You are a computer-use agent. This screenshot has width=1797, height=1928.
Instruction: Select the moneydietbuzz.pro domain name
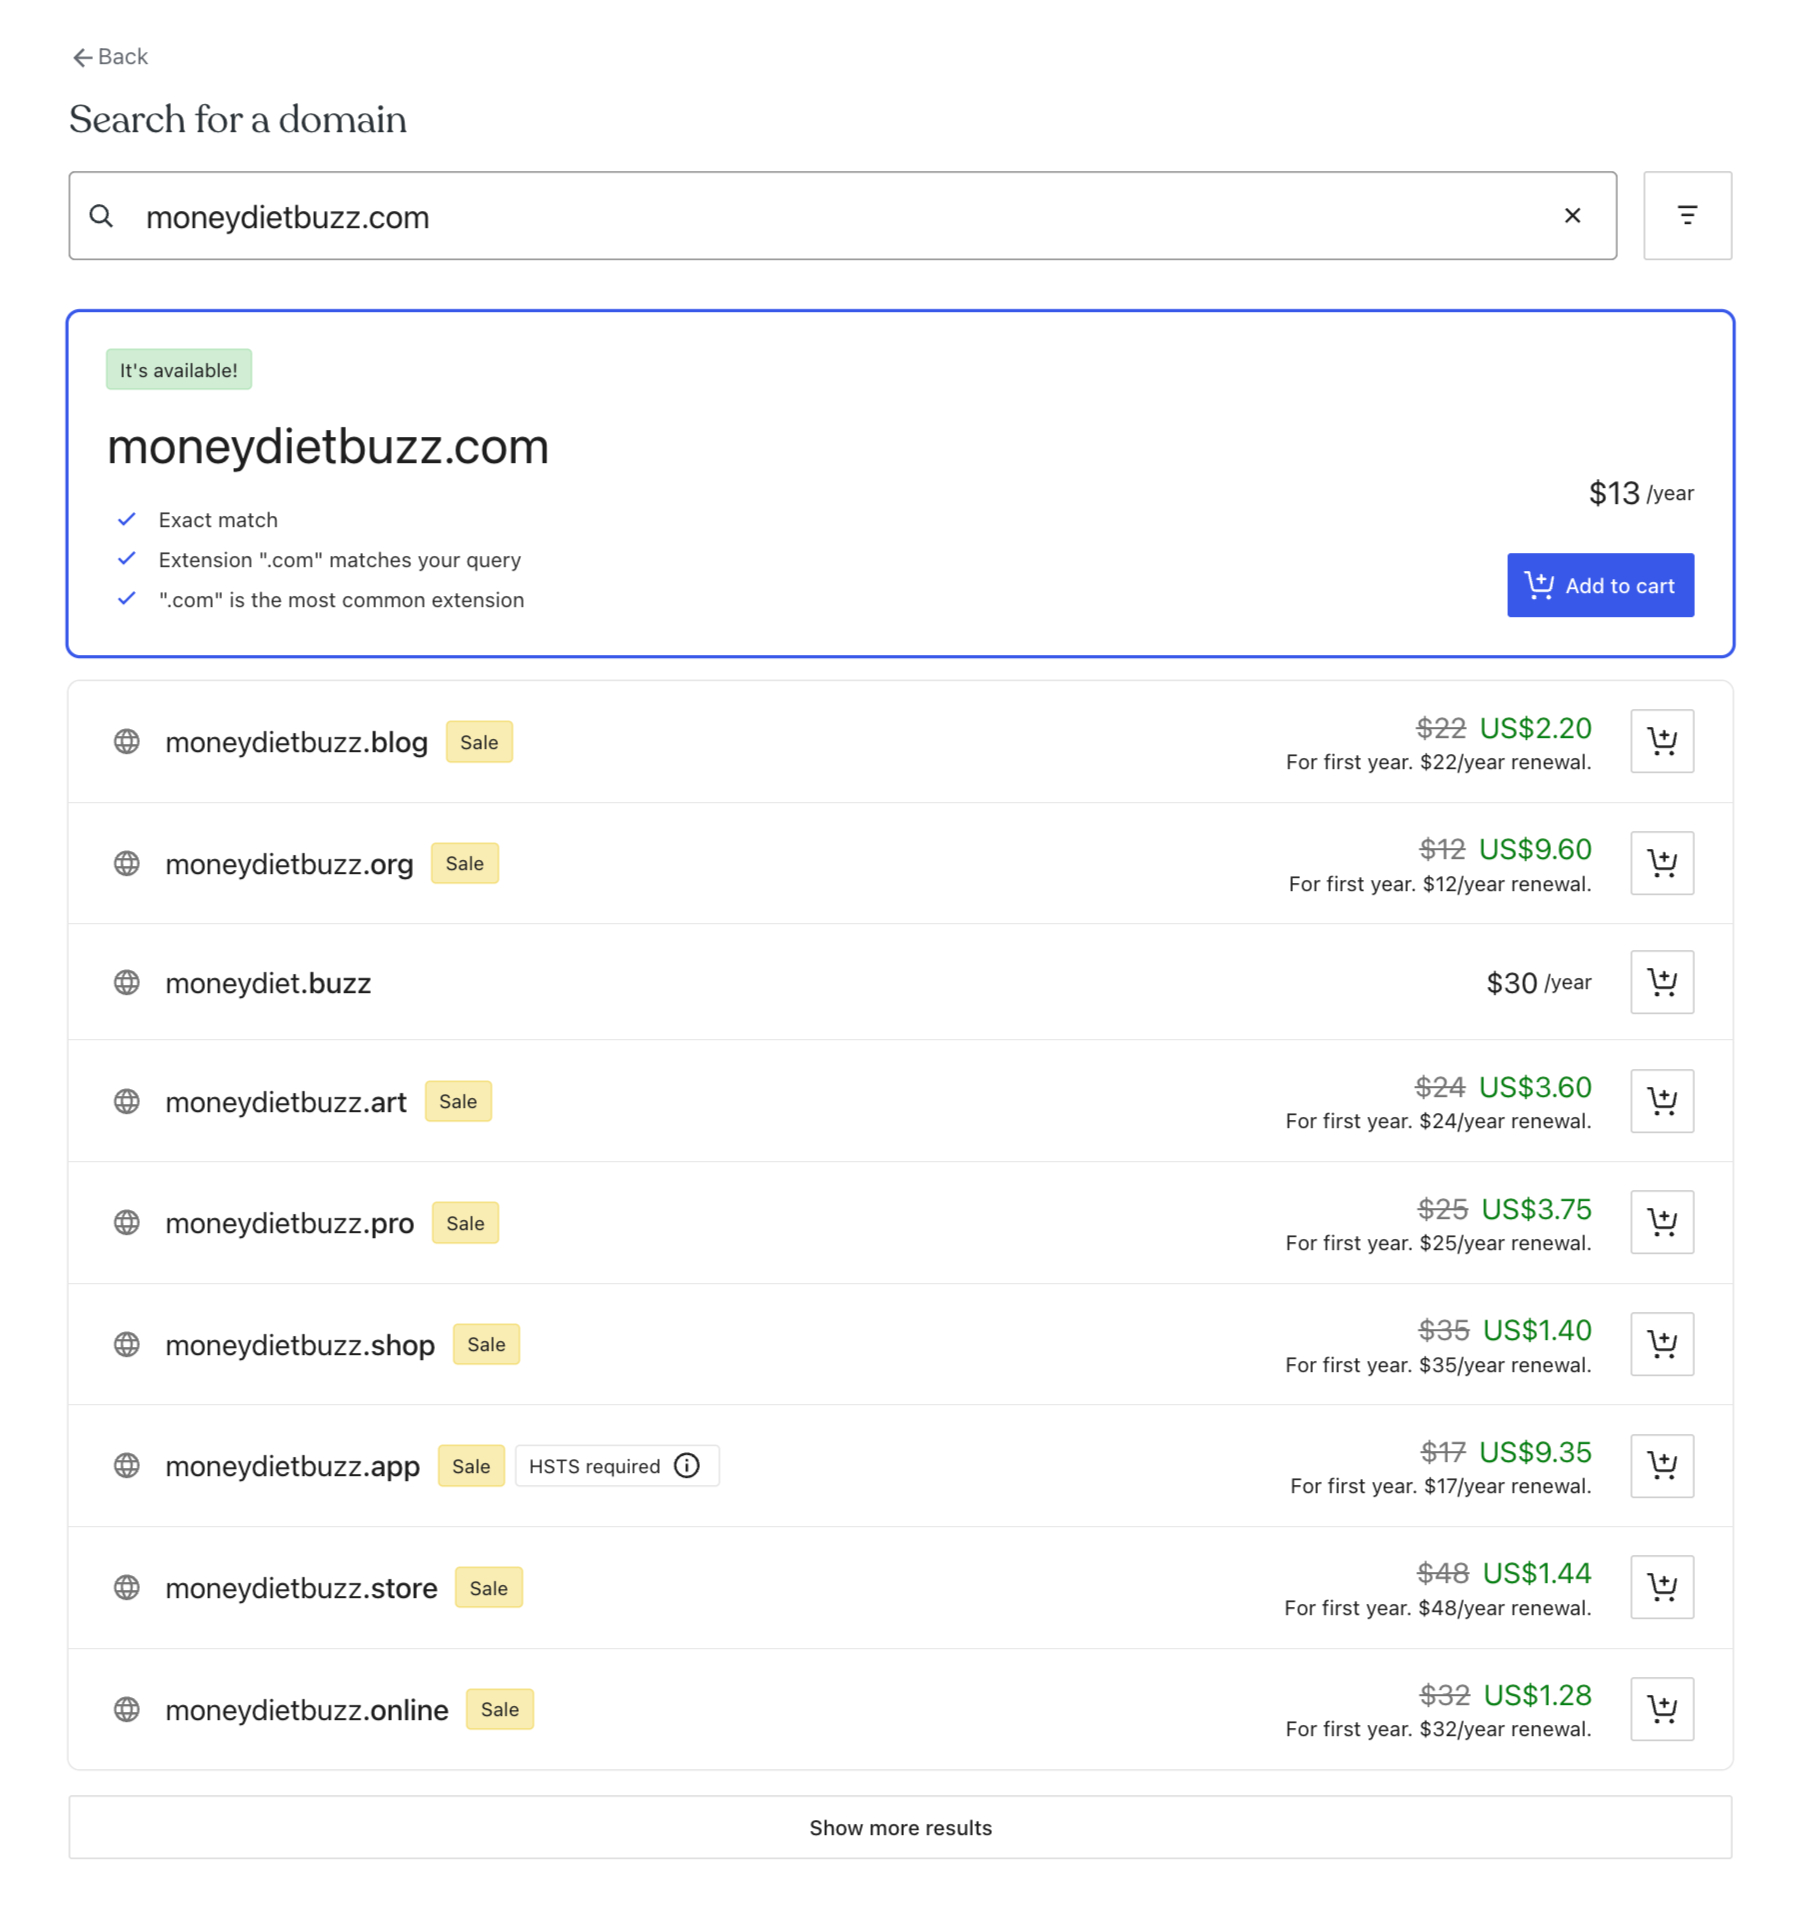pyautogui.click(x=289, y=1223)
